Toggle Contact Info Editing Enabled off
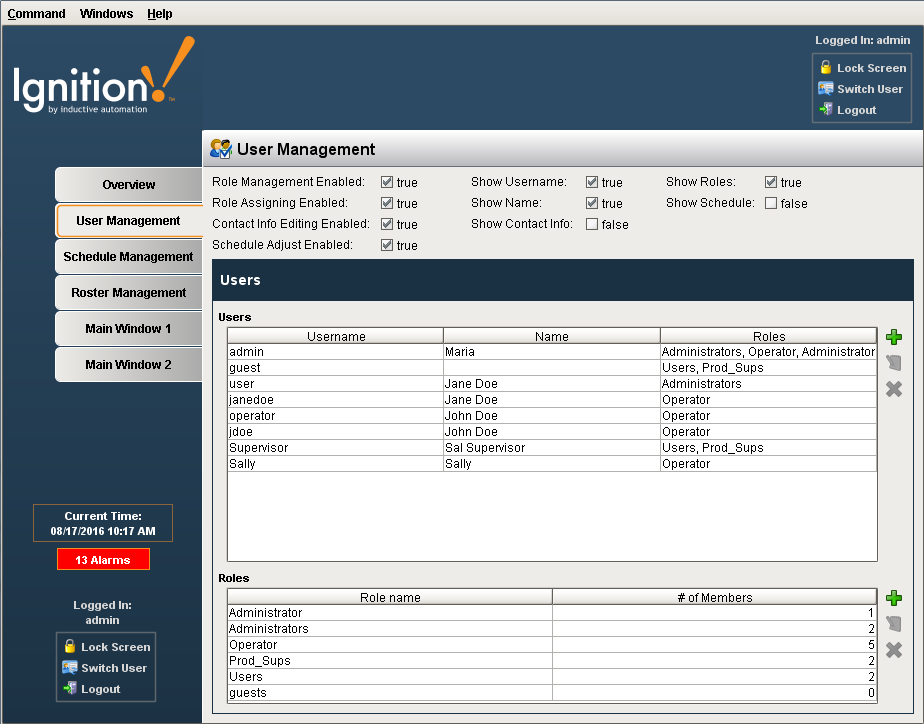Image resolution: width=924 pixels, height=724 pixels. [385, 224]
